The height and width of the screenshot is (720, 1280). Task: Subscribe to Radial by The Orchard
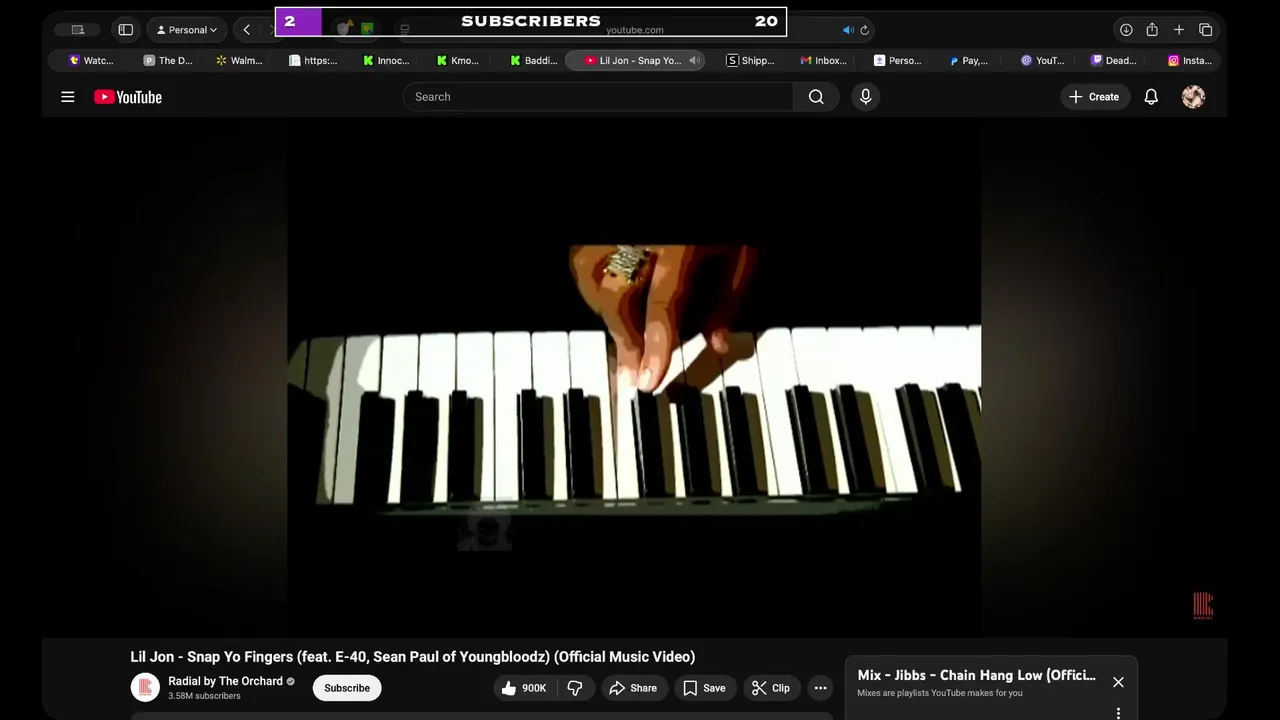point(347,688)
